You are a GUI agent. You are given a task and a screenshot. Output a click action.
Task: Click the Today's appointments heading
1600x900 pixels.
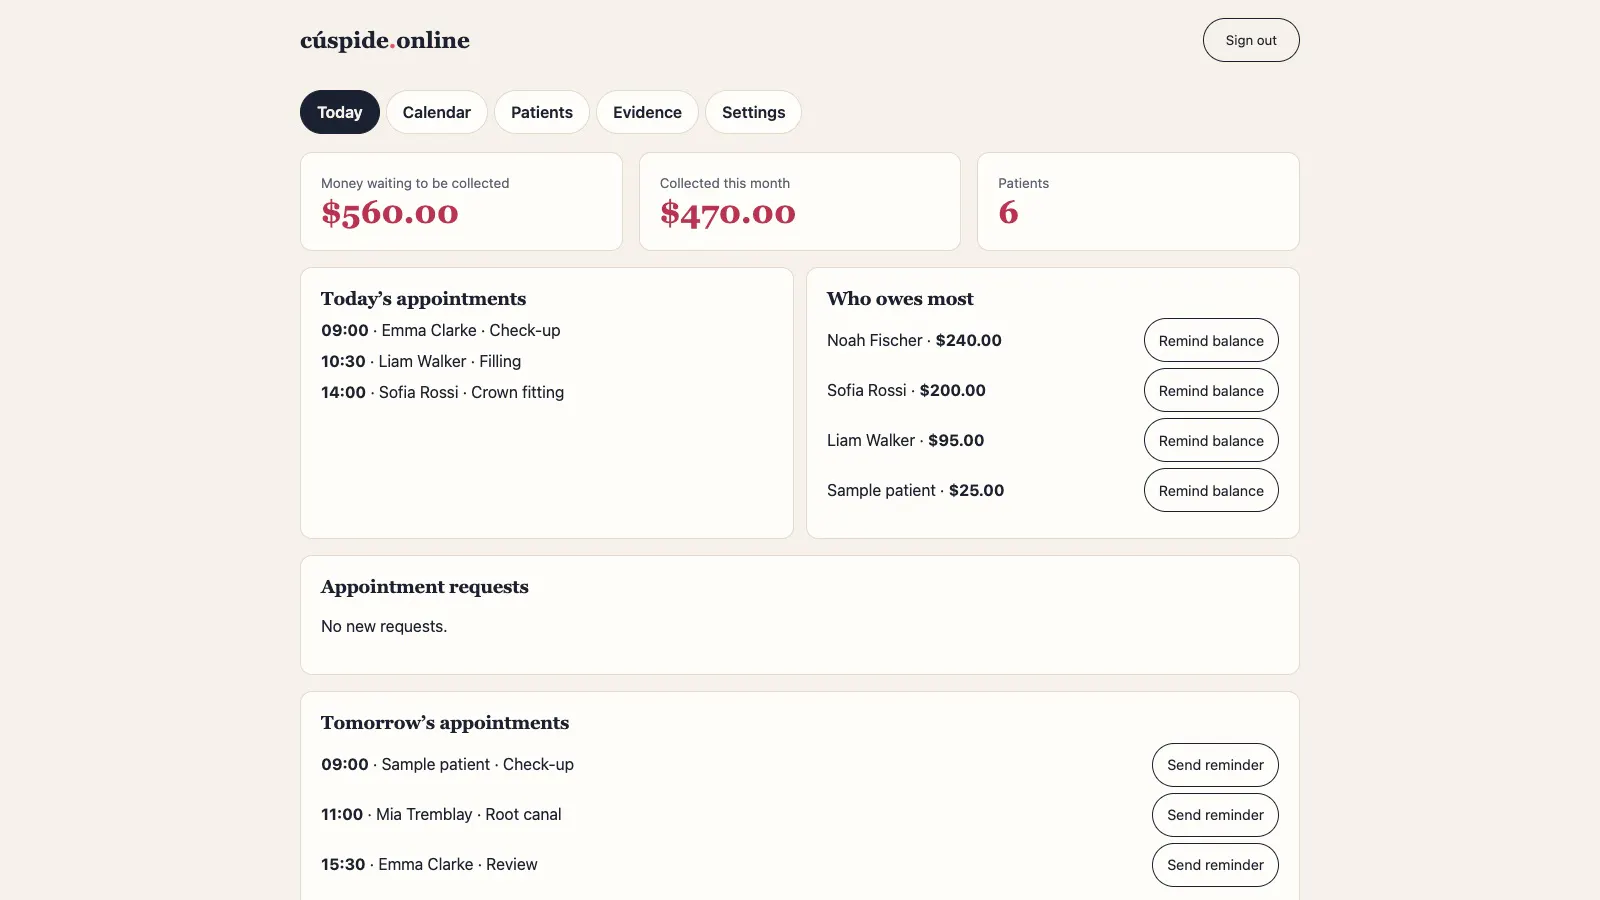(x=423, y=298)
